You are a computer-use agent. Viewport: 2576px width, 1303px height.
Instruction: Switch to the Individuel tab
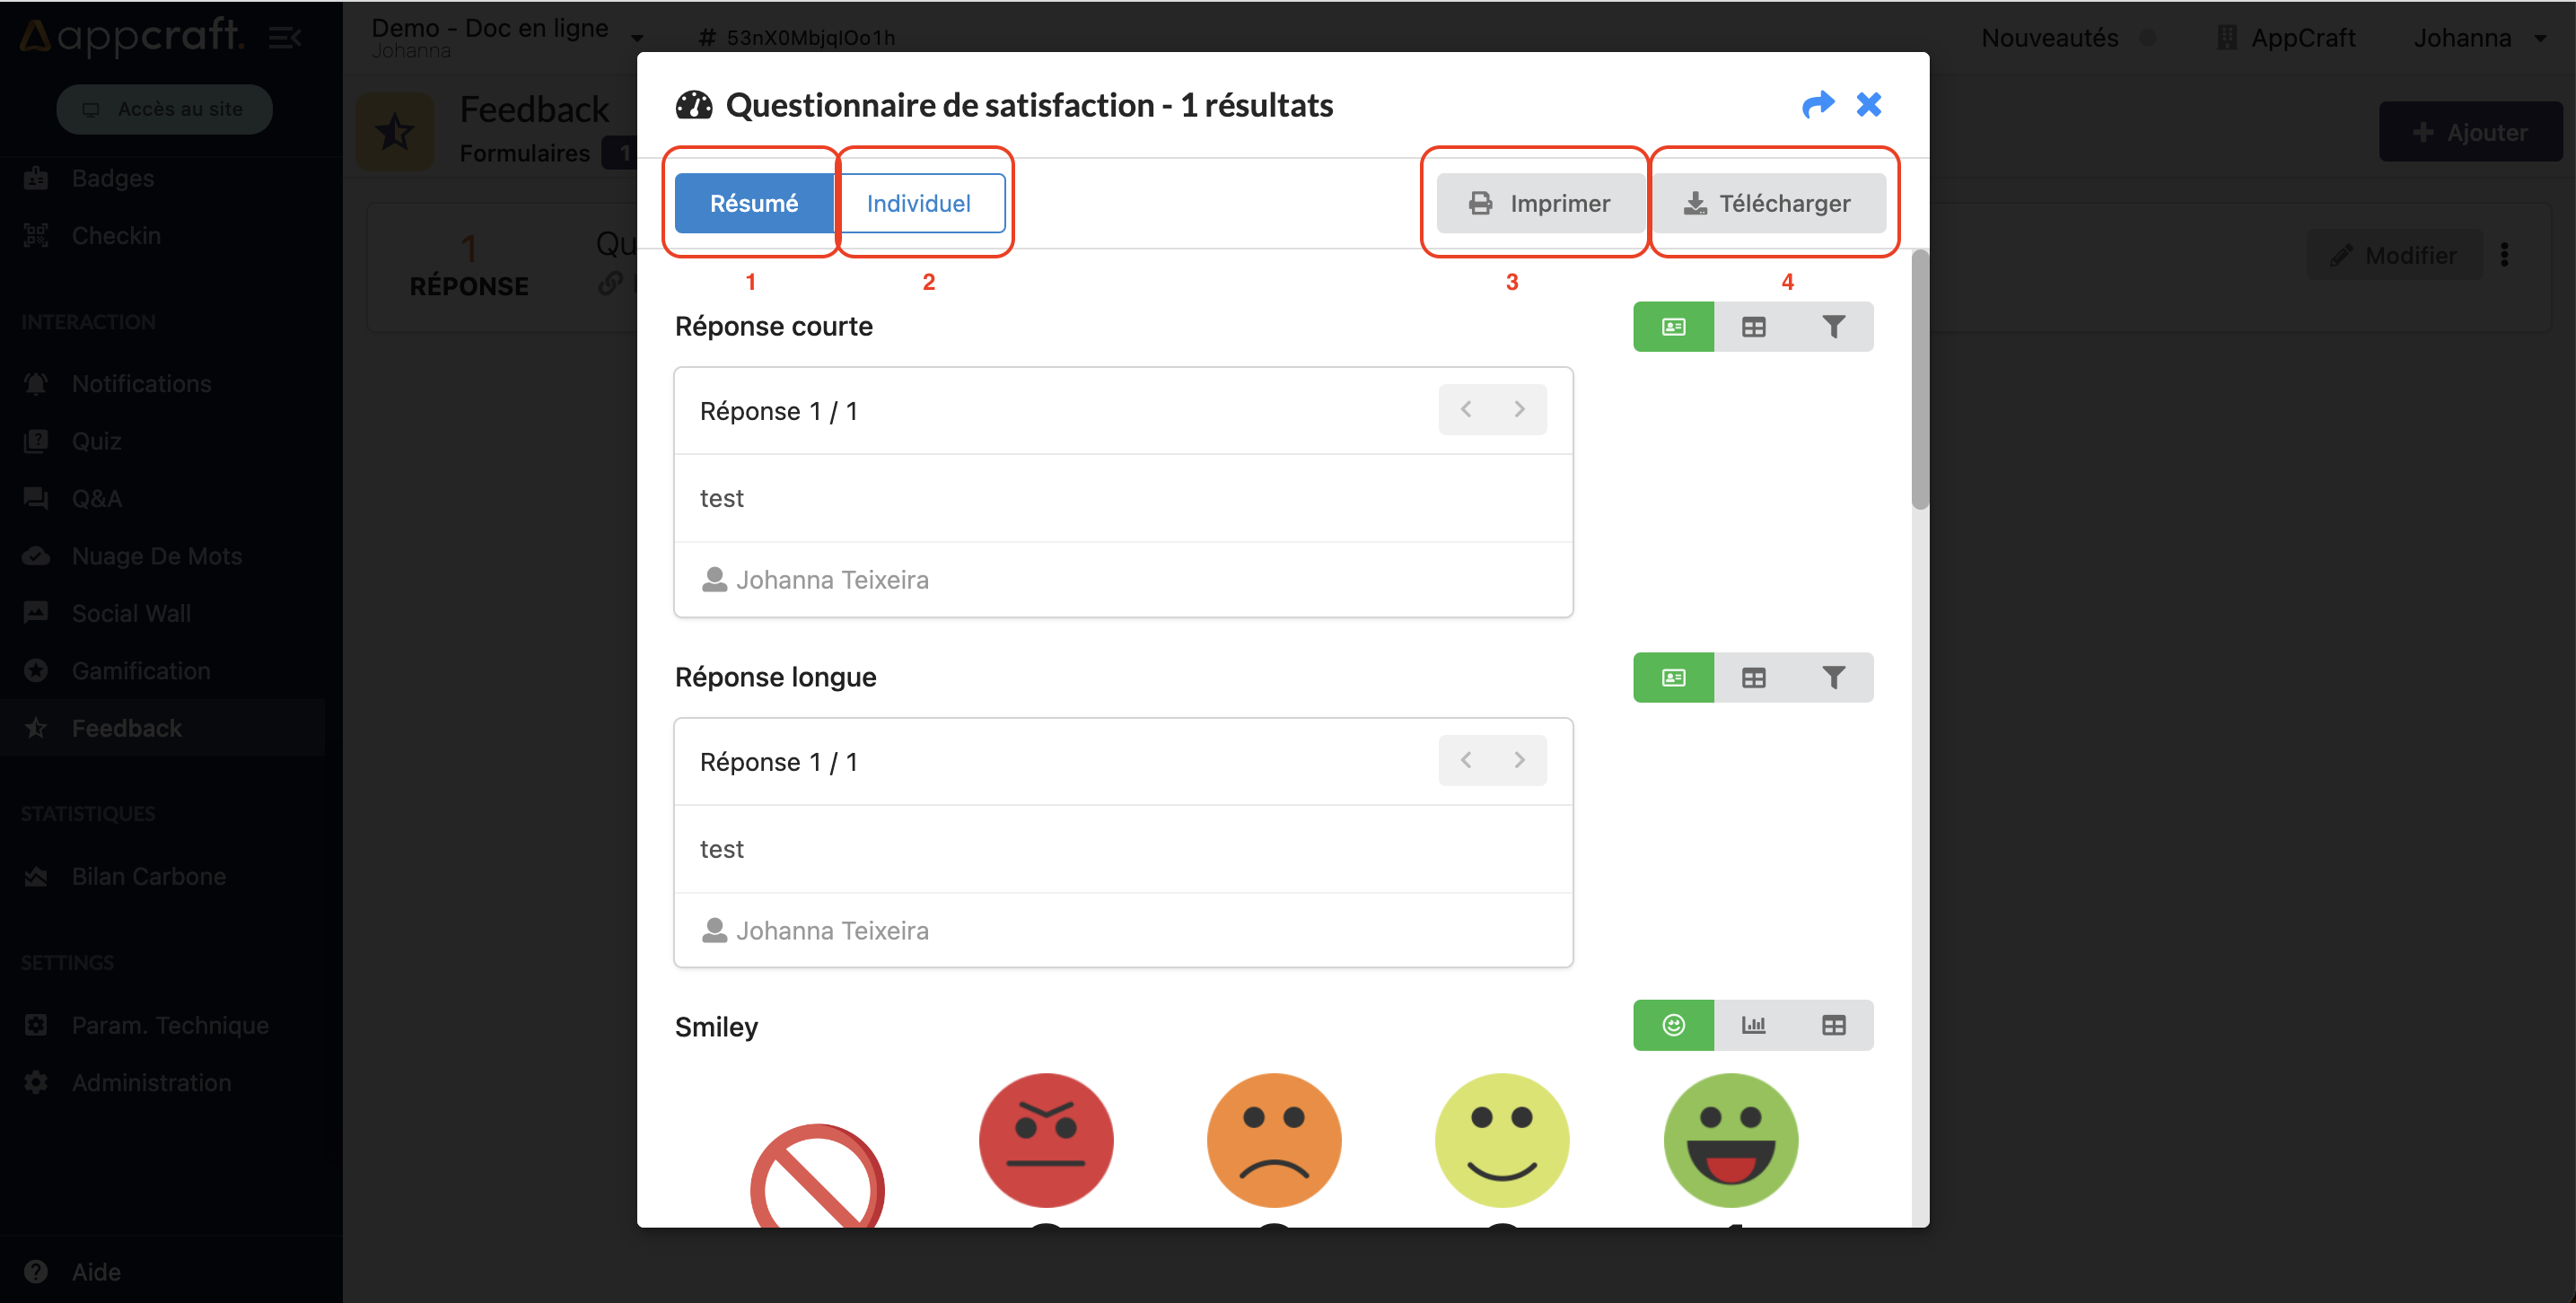click(x=921, y=203)
